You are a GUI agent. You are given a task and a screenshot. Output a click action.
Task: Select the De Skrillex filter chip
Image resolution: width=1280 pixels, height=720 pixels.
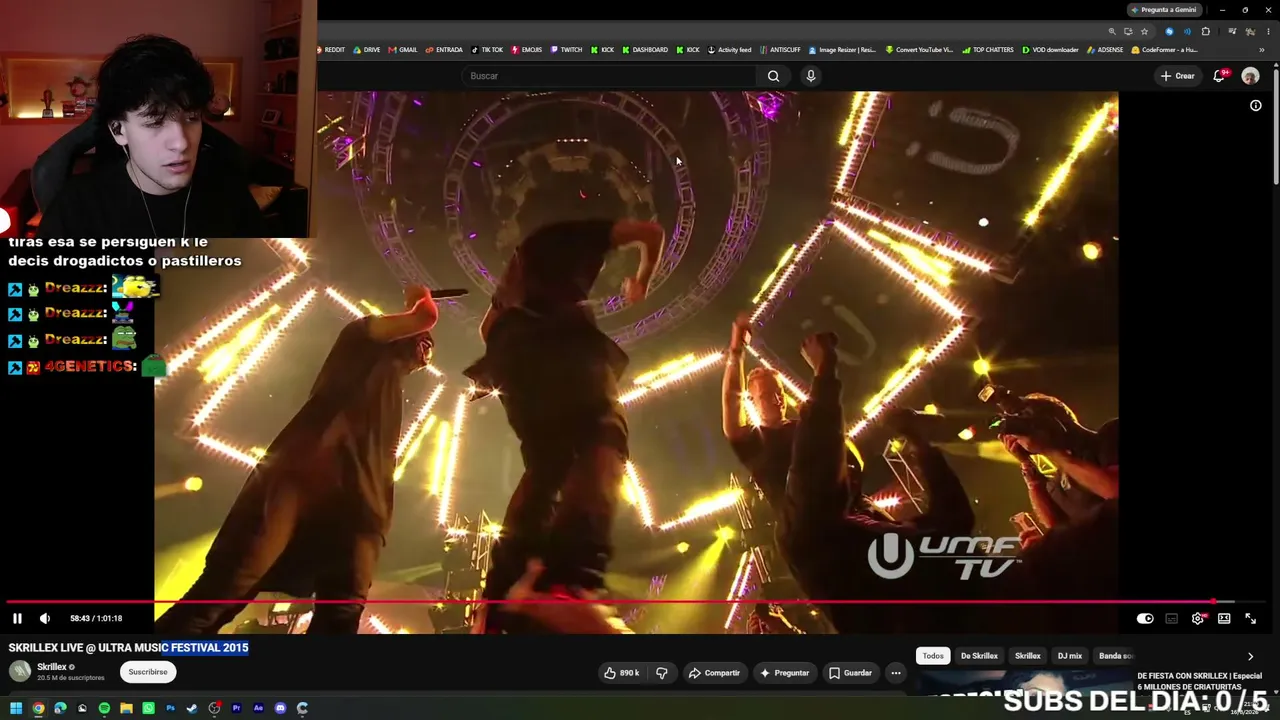pyautogui.click(x=979, y=656)
